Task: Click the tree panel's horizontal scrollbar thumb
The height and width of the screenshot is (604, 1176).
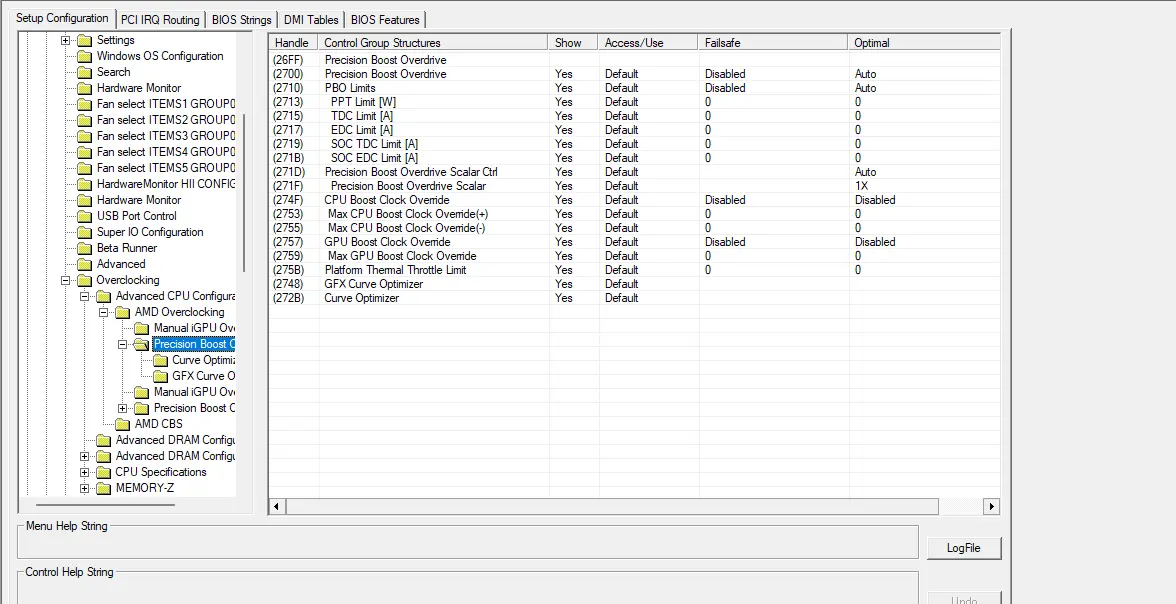Action: (104, 505)
